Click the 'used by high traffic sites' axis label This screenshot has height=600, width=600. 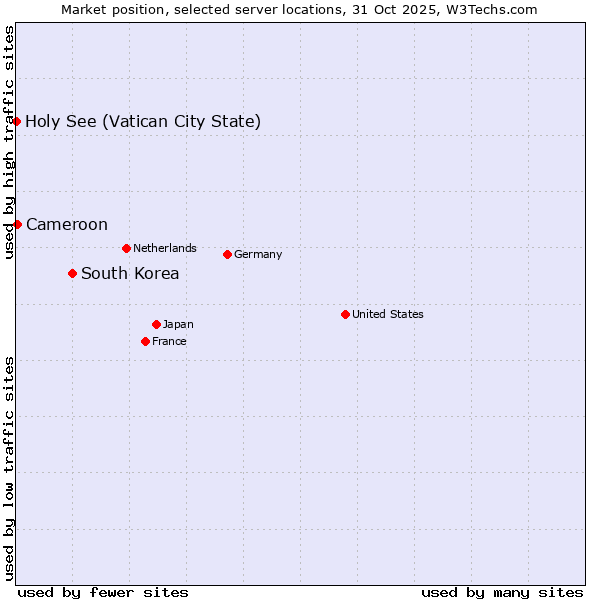(x=9, y=143)
